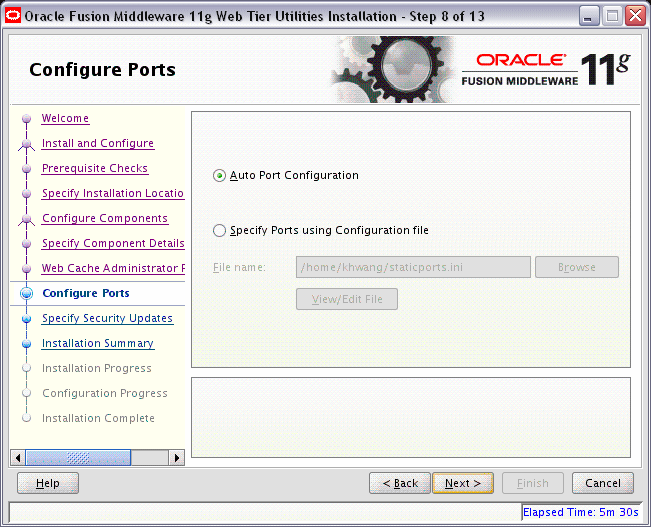This screenshot has height=527, width=651.
Task: Choose Specify Ports using Configuration file option
Action: click(x=219, y=230)
